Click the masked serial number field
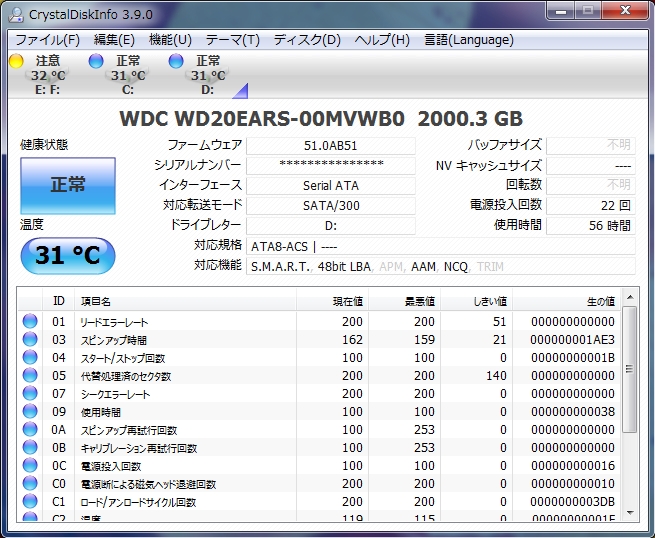 [331, 166]
